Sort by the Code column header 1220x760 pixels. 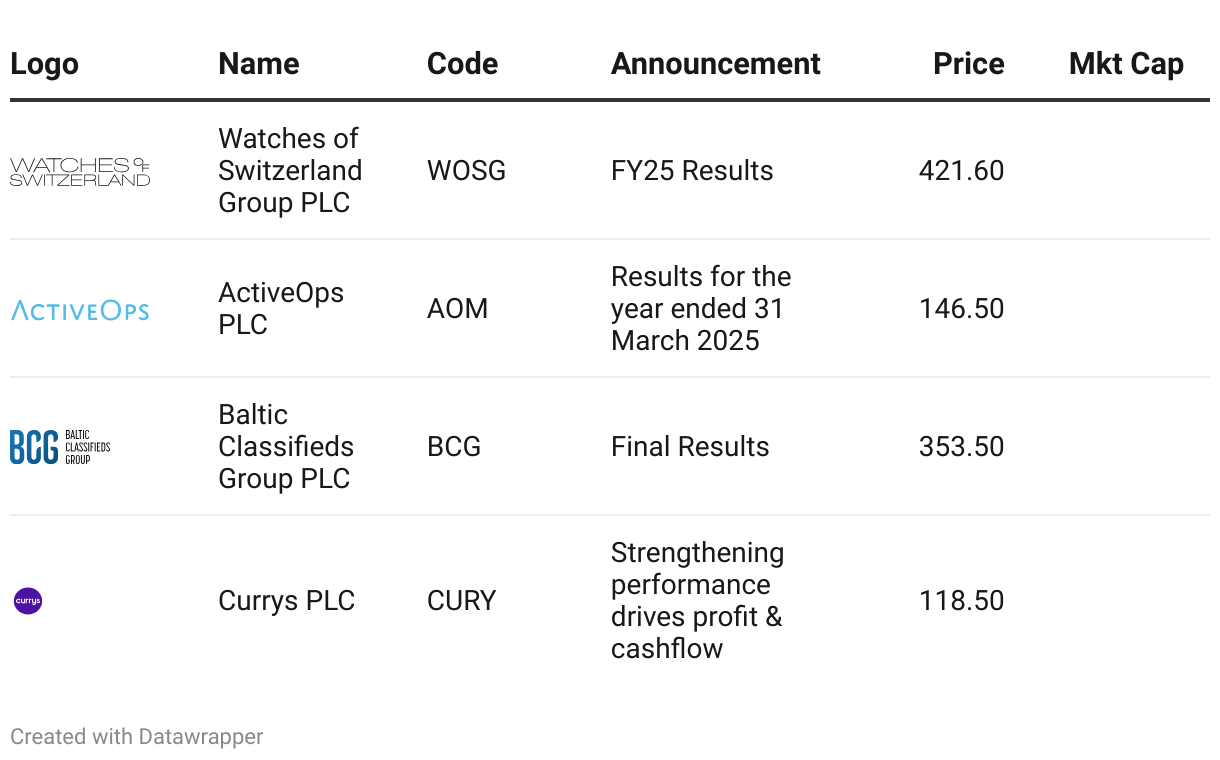pos(462,64)
